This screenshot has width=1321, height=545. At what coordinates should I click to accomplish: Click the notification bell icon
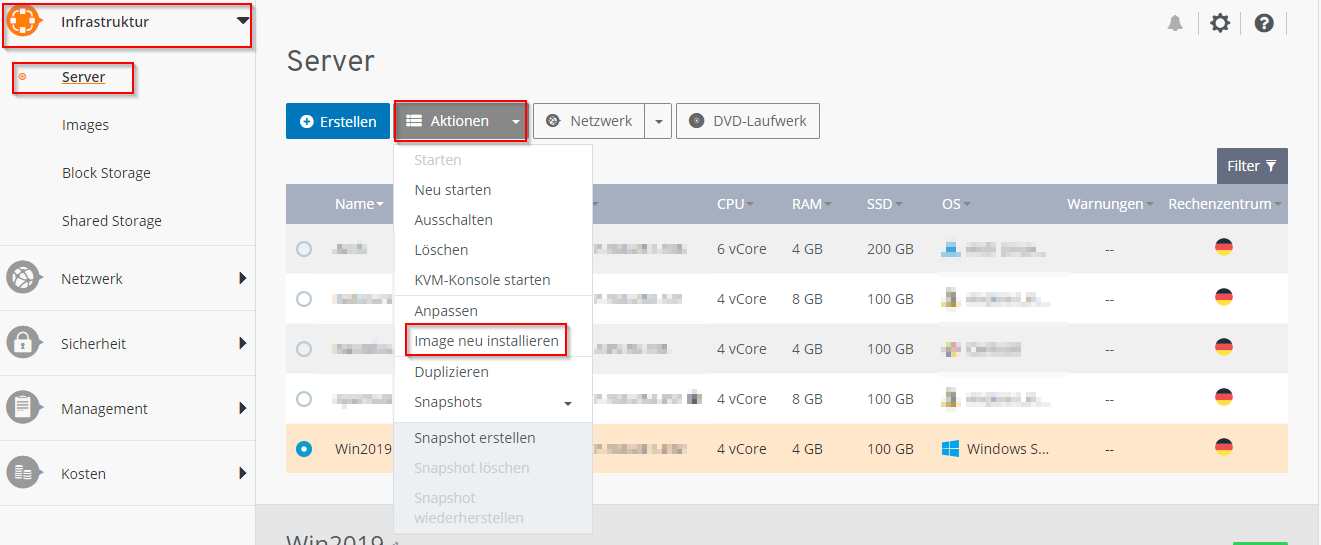point(1175,23)
